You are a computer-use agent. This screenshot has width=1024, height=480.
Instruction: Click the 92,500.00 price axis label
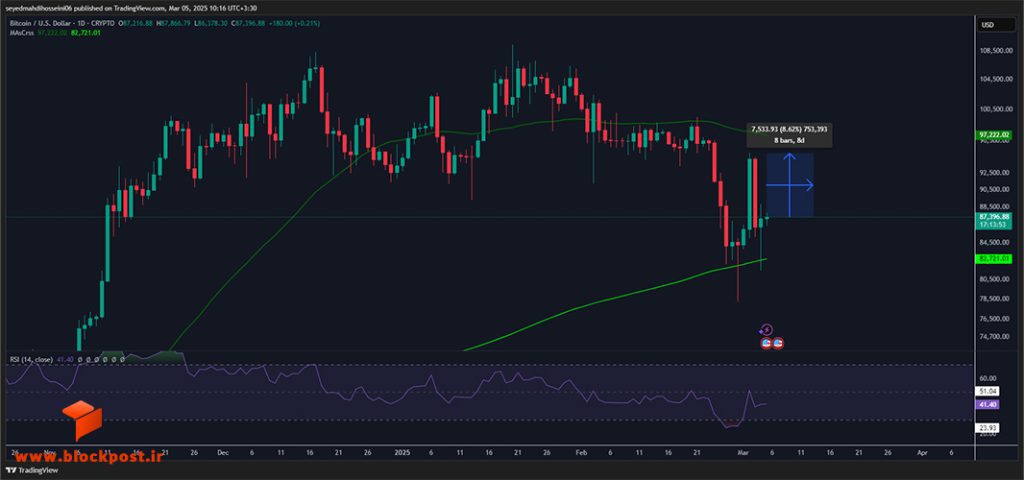pyautogui.click(x=995, y=172)
